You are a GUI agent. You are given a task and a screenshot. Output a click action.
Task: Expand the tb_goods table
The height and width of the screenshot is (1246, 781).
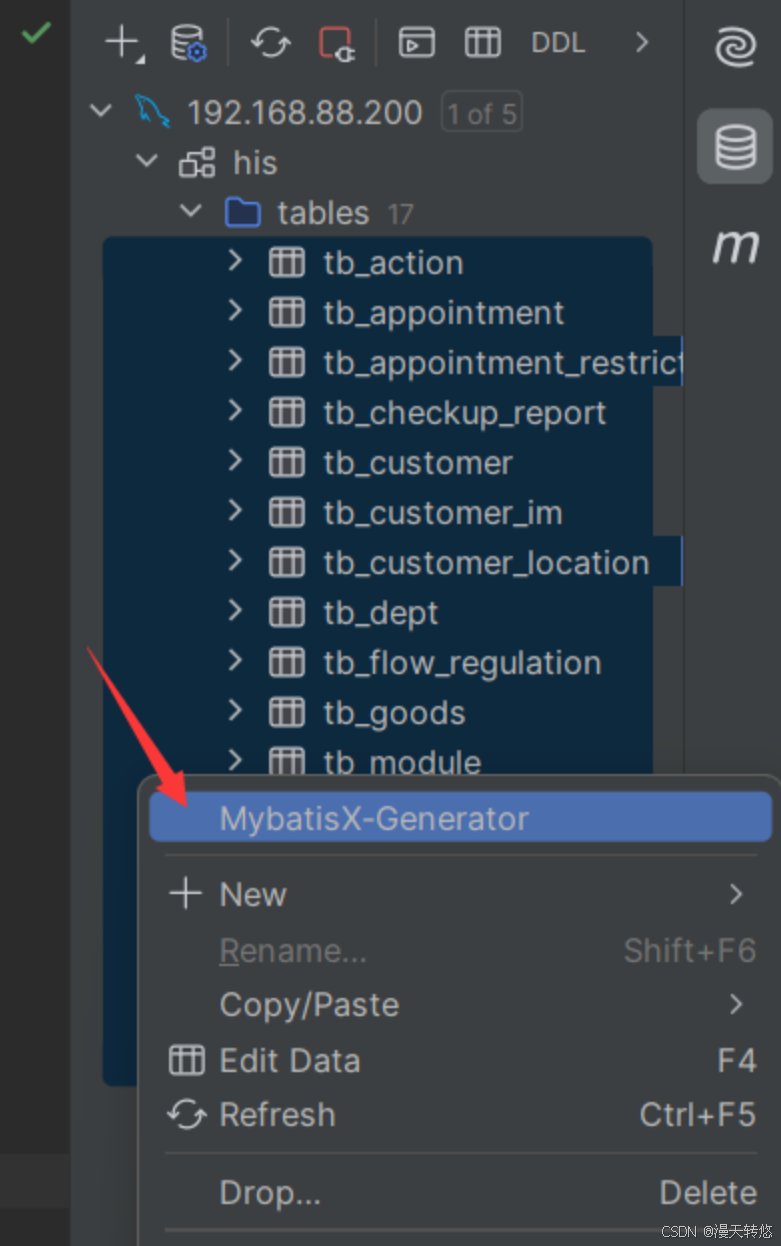235,710
